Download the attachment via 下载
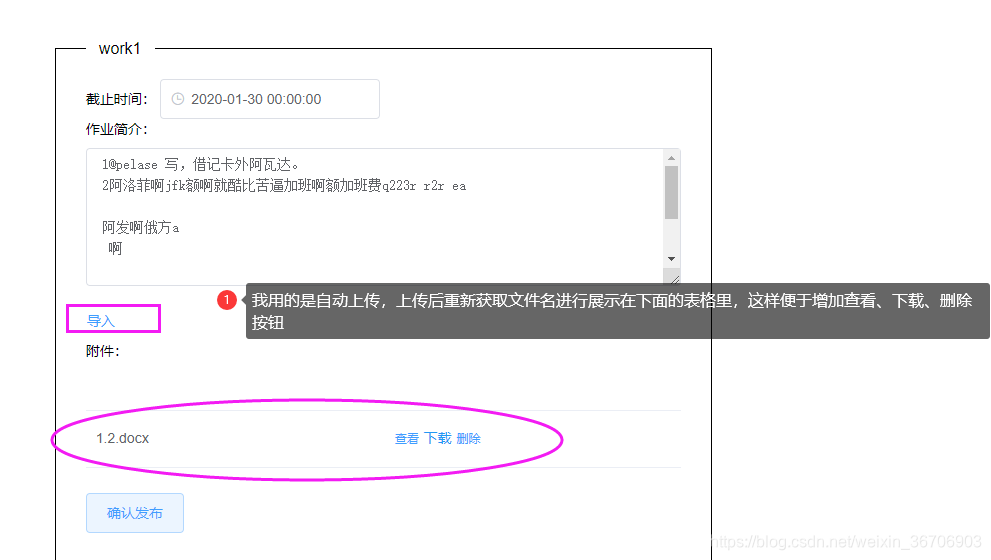Screen dimensions: 991x560 point(437,439)
